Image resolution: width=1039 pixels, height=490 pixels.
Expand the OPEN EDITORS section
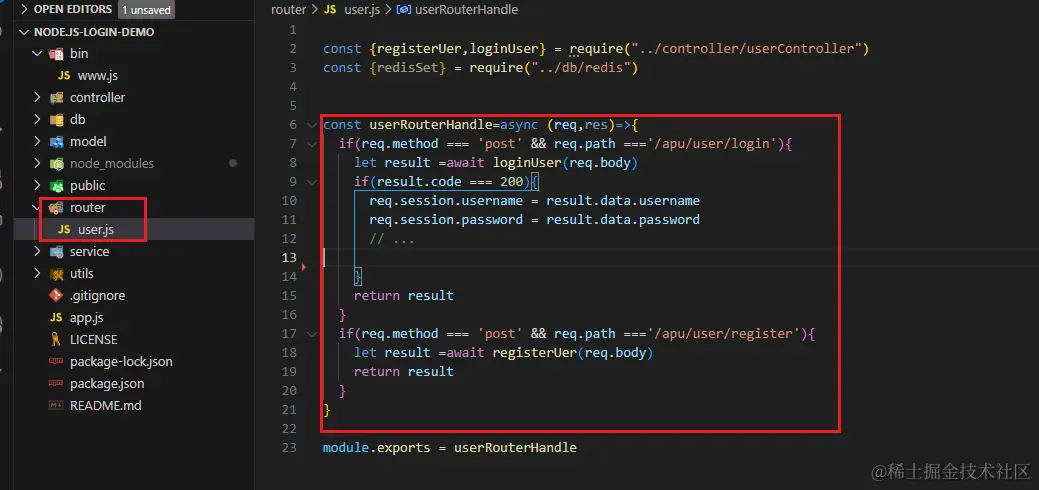pos(25,9)
